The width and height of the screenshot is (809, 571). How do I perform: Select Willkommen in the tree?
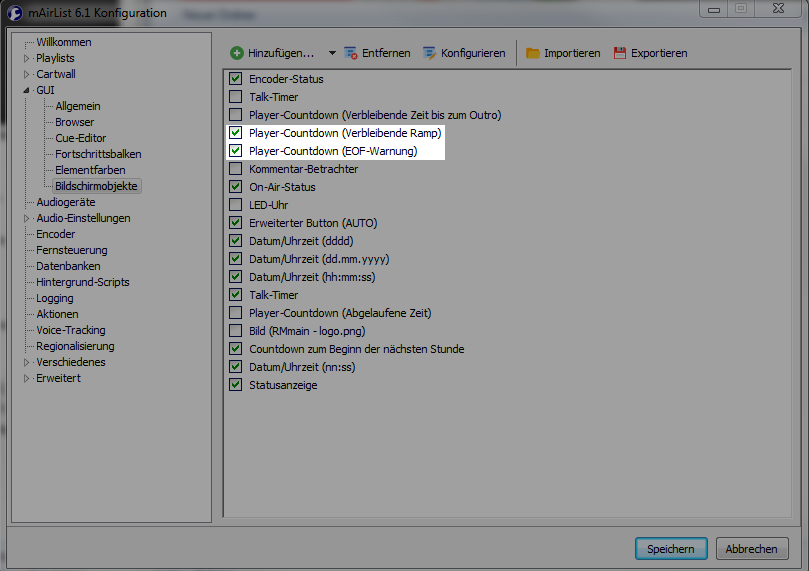63,42
